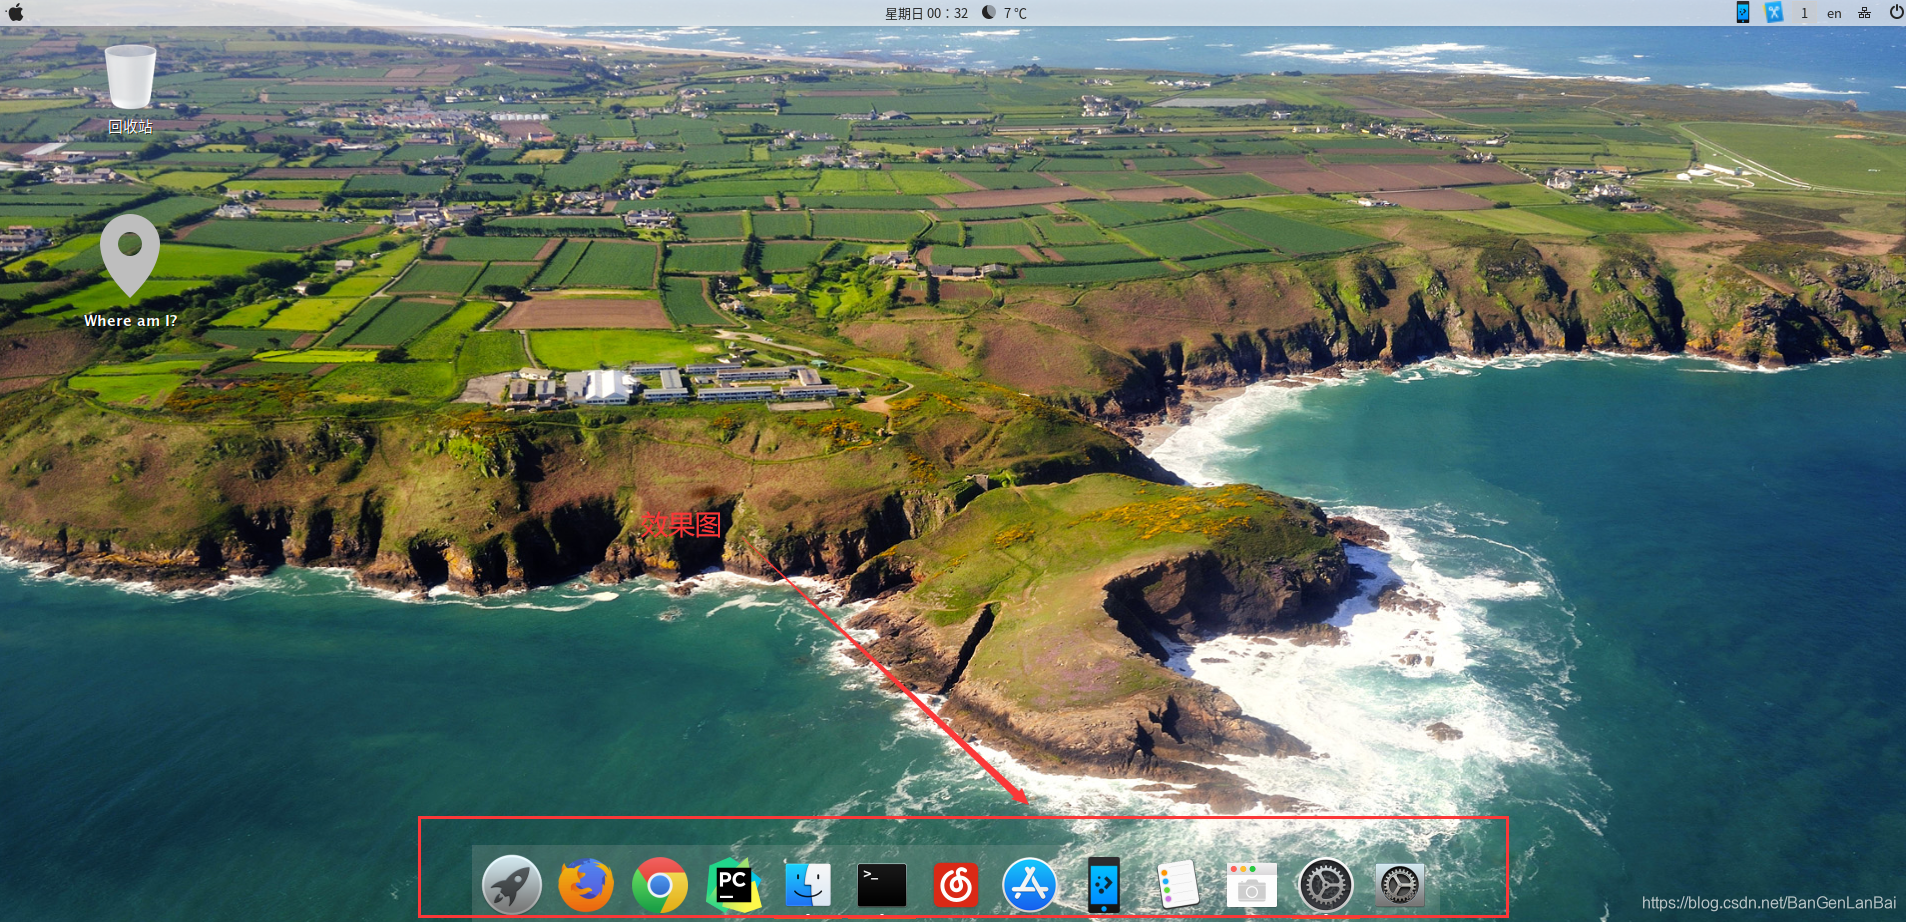Click the 星期日 00:32 clock
Viewport: 1906px width, 922px height.
coord(926,13)
